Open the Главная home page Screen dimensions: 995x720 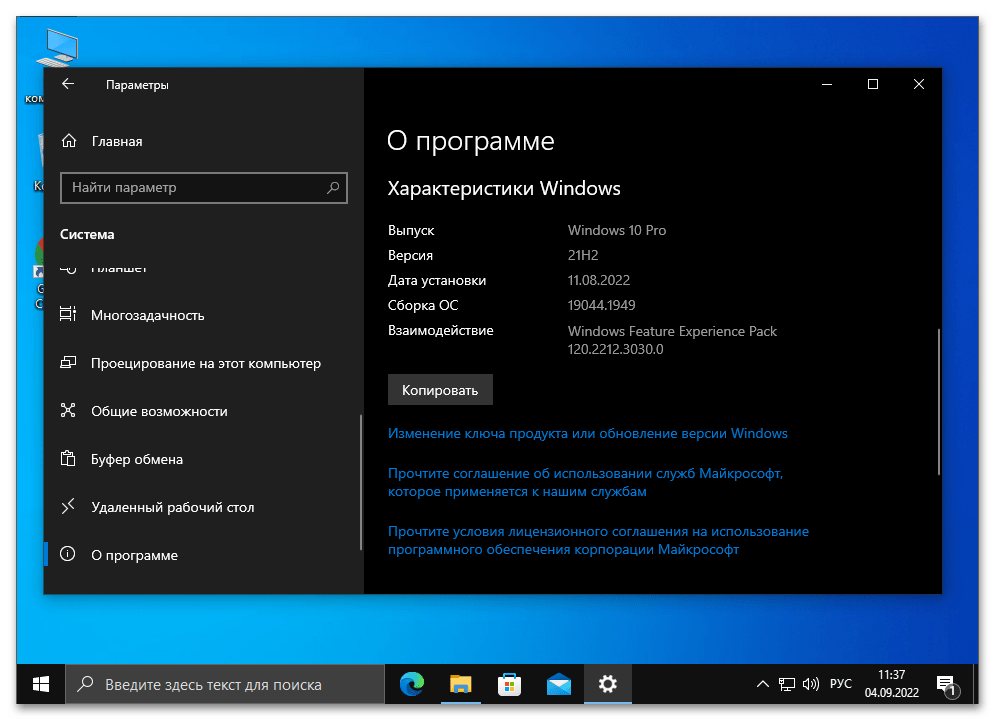tap(116, 141)
